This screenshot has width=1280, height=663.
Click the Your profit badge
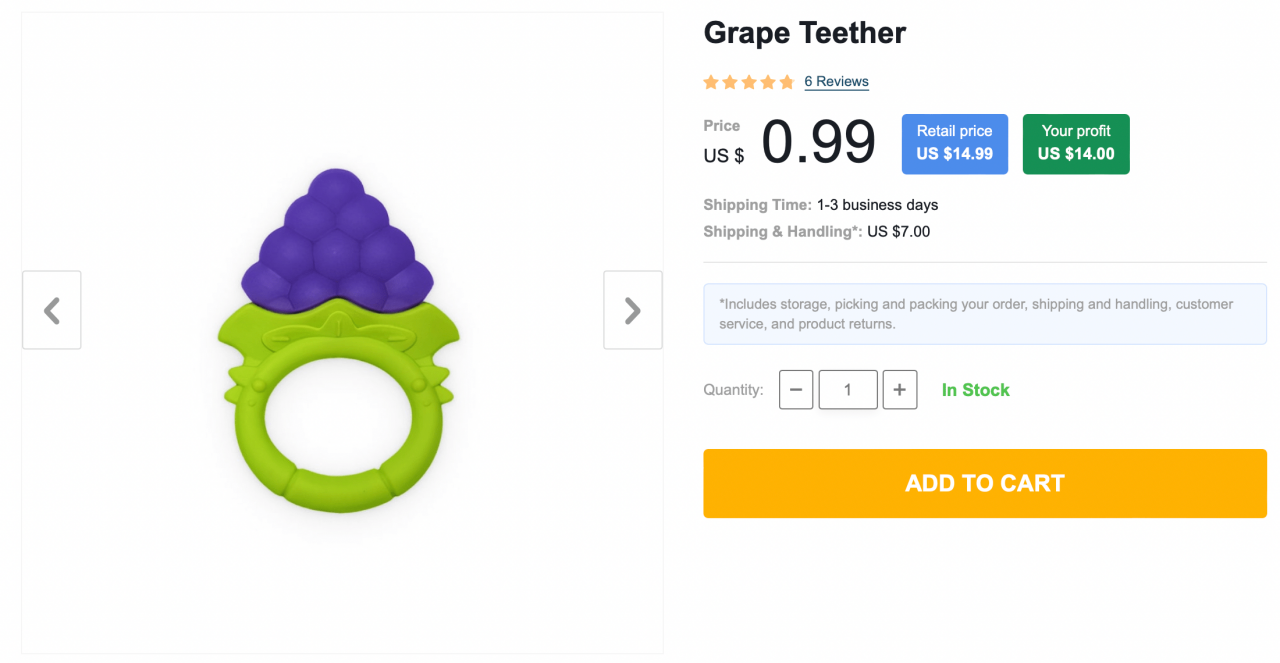[x=1076, y=143]
